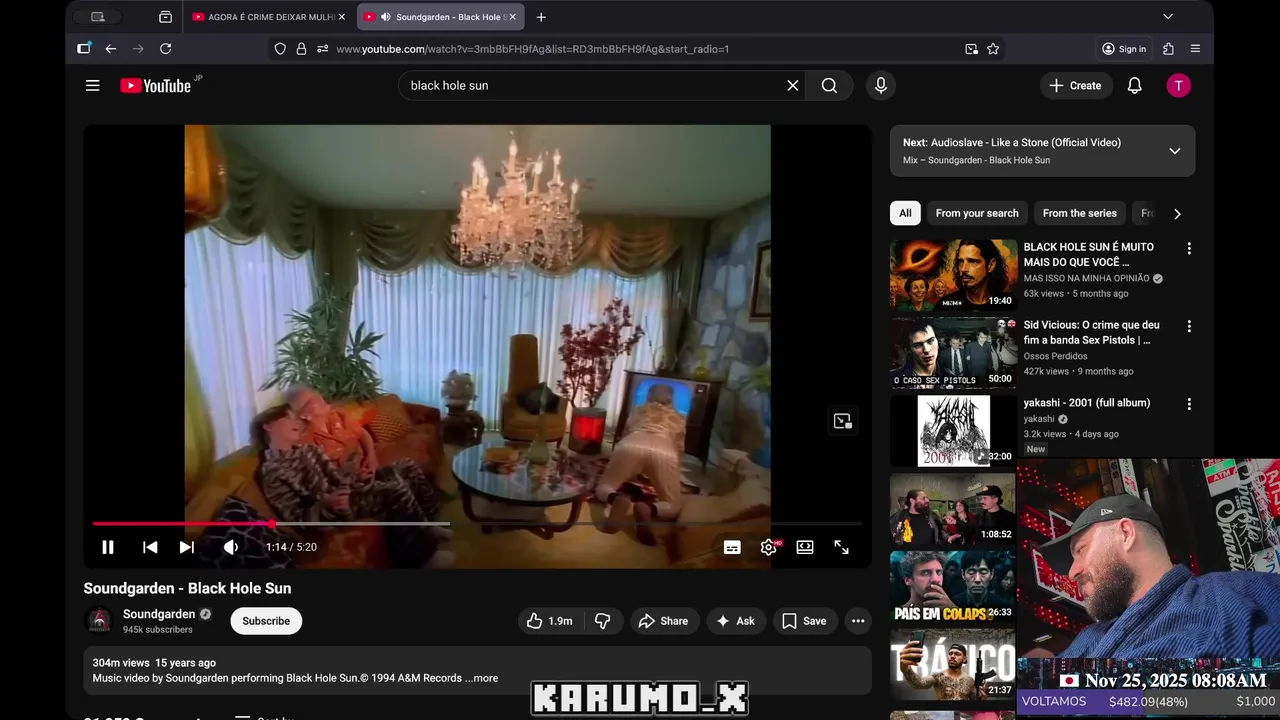Open site permissions icon in address bar
This screenshot has width=1280, height=720.
tap(322, 49)
